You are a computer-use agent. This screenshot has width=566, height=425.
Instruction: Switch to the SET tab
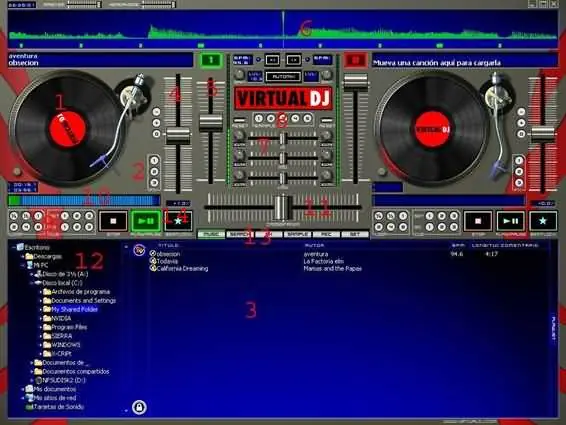[355, 234]
